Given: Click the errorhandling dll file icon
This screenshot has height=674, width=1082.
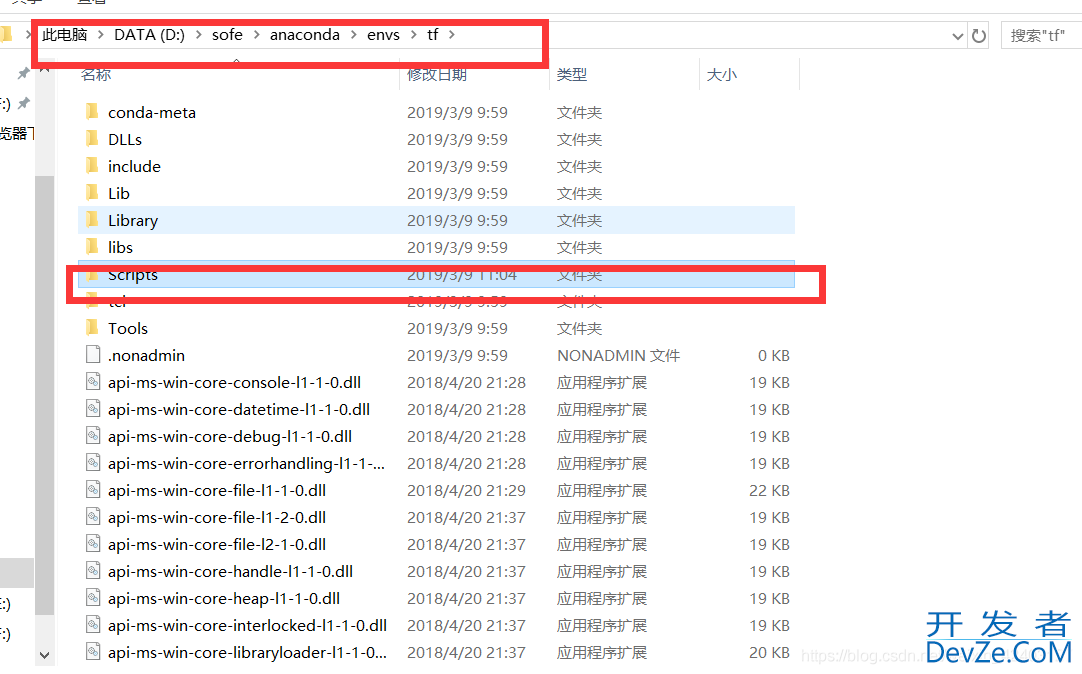Looking at the screenshot, I should [x=92, y=462].
